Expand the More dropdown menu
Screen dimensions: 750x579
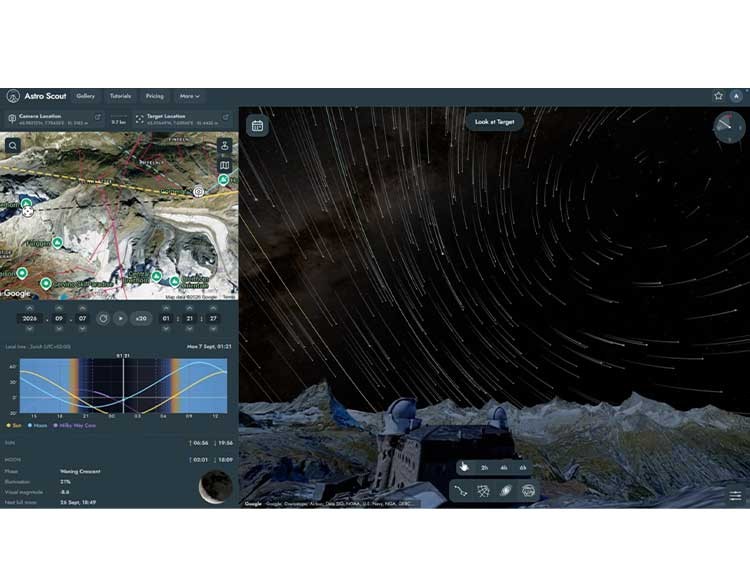click(189, 96)
